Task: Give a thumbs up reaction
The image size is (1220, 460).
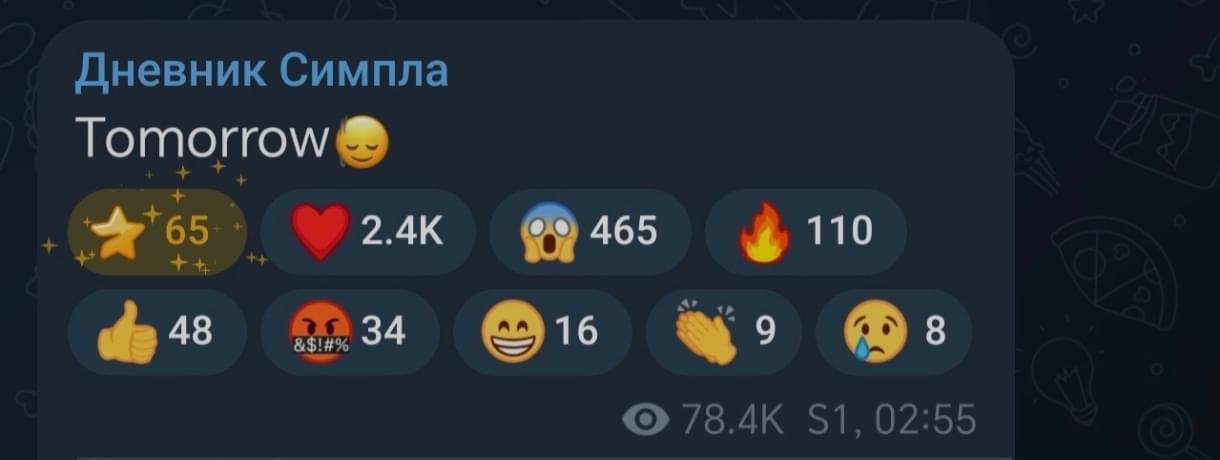Action: coord(127,332)
